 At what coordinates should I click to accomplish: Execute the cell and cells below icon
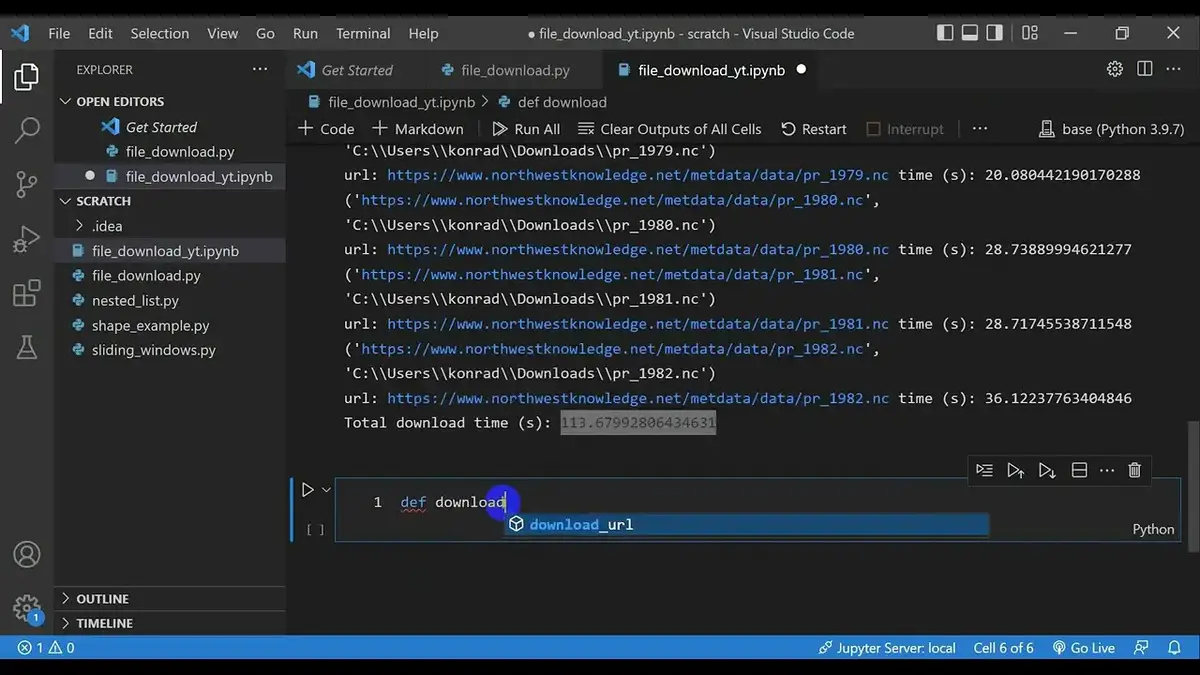pyautogui.click(x=1047, y=470)
